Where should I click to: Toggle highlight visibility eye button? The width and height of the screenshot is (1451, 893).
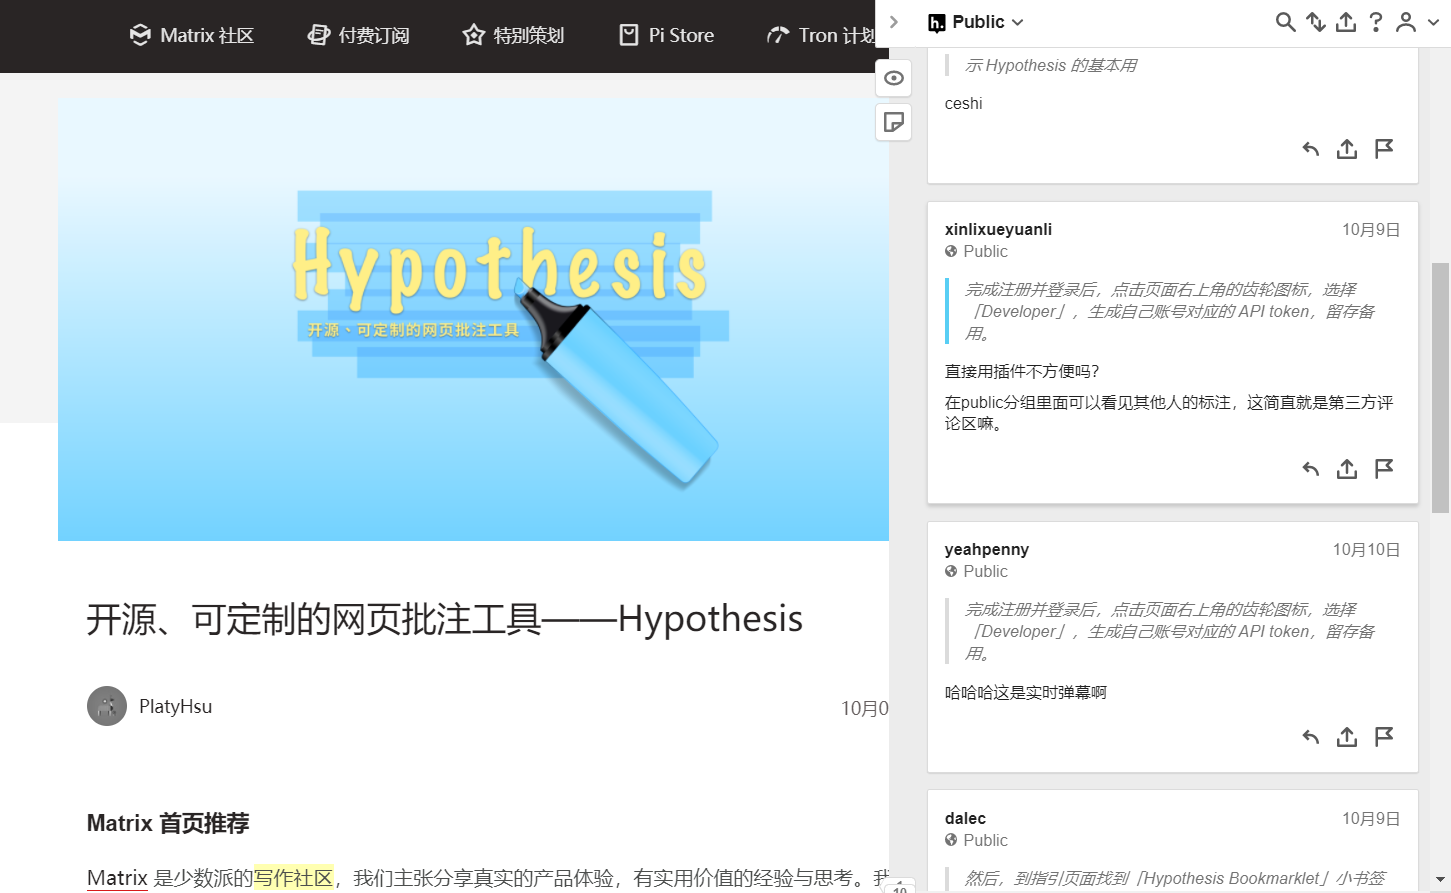(893, 78)
